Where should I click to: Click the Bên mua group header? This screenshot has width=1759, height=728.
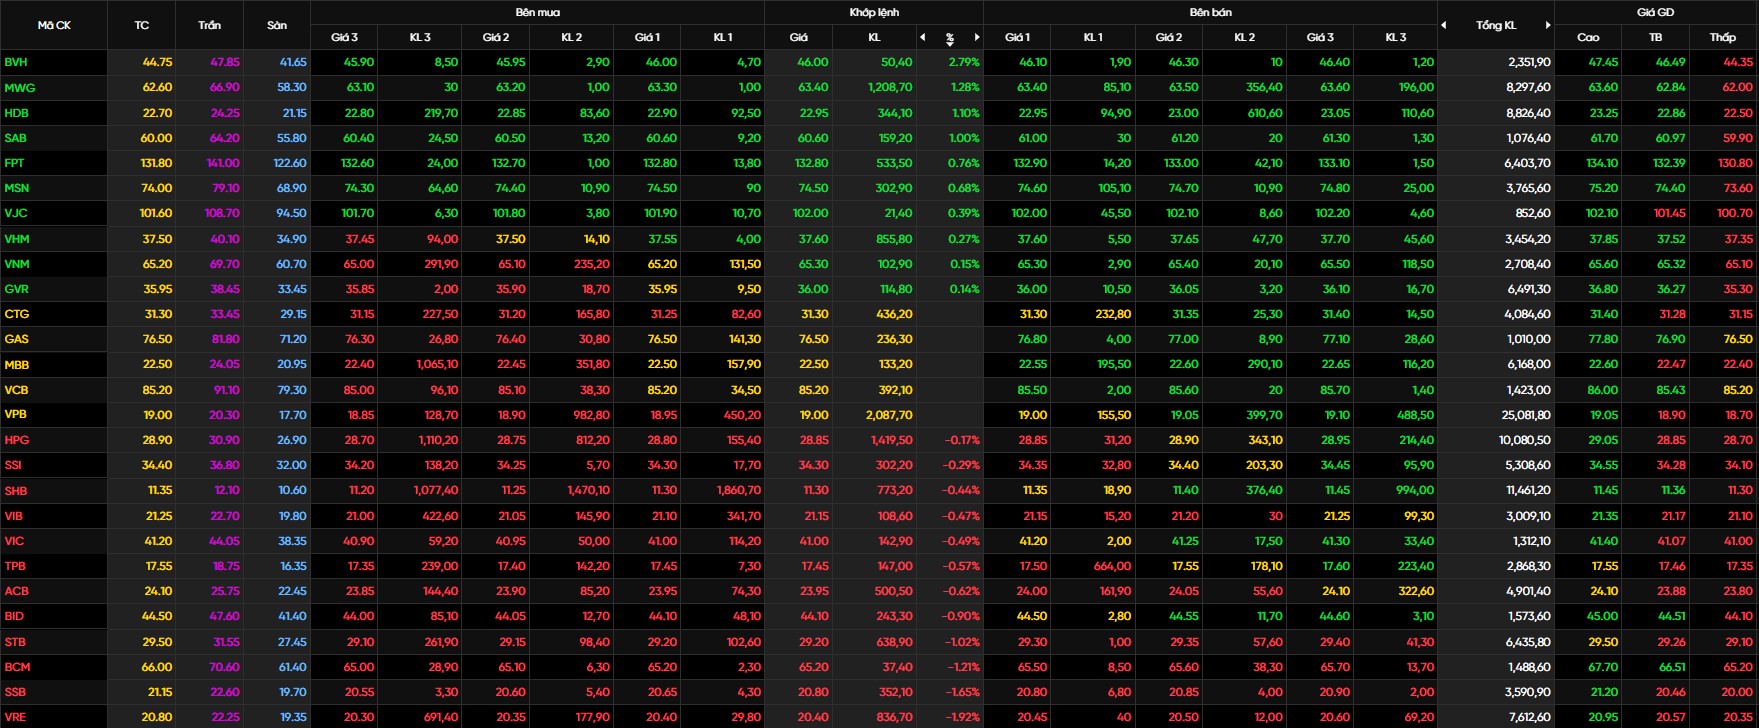click(537, 12)
